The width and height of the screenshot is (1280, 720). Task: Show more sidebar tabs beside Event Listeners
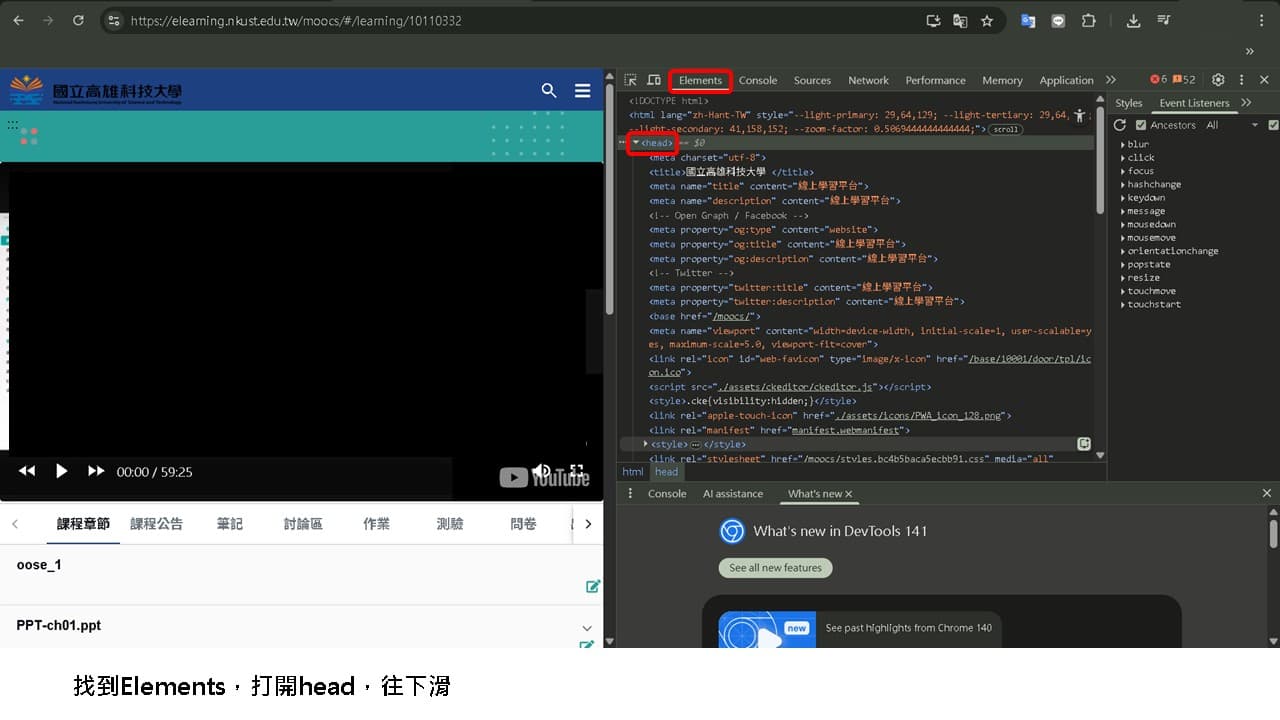pyautogui.click(x=1246, y=103)
